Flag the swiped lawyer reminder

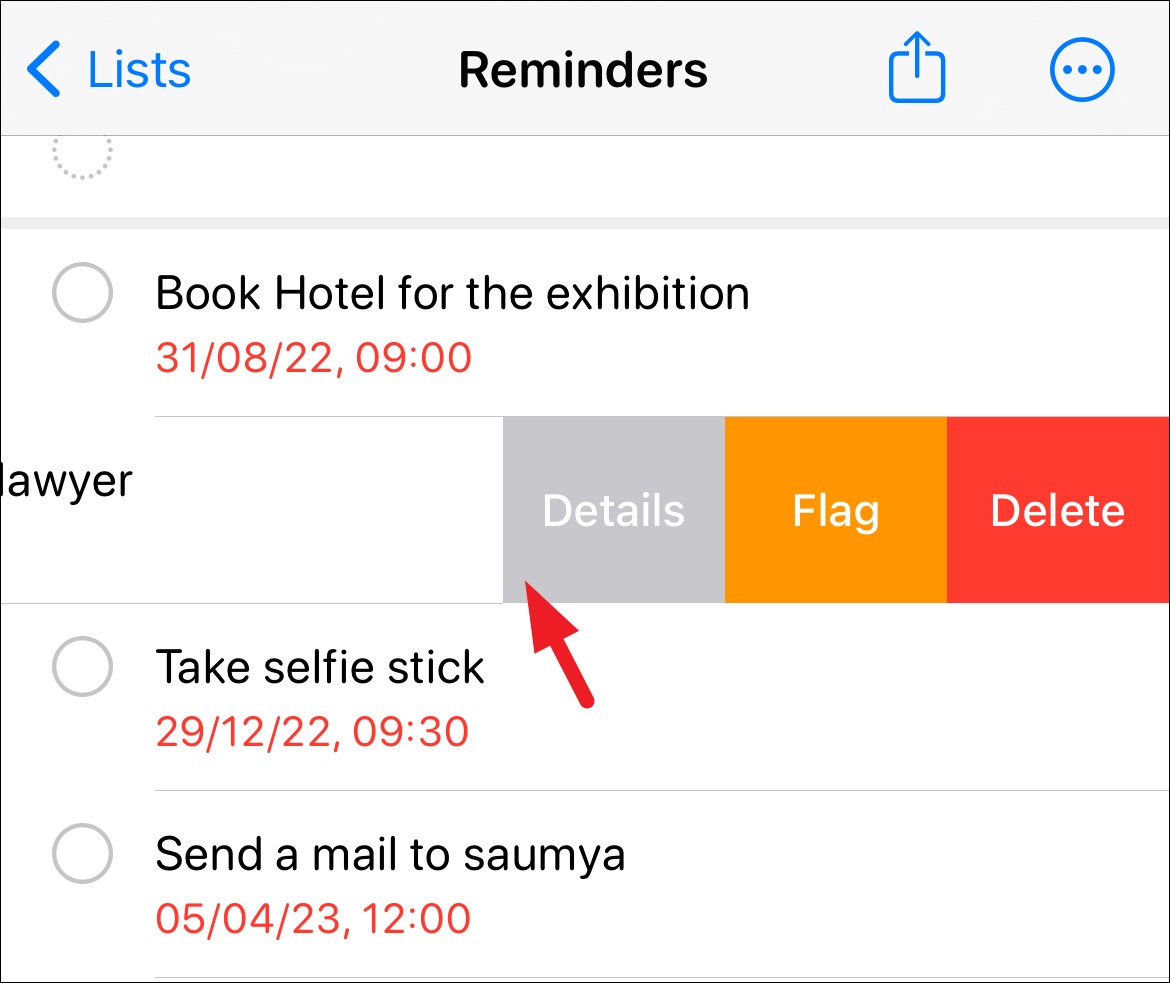[x=836, y=510]
